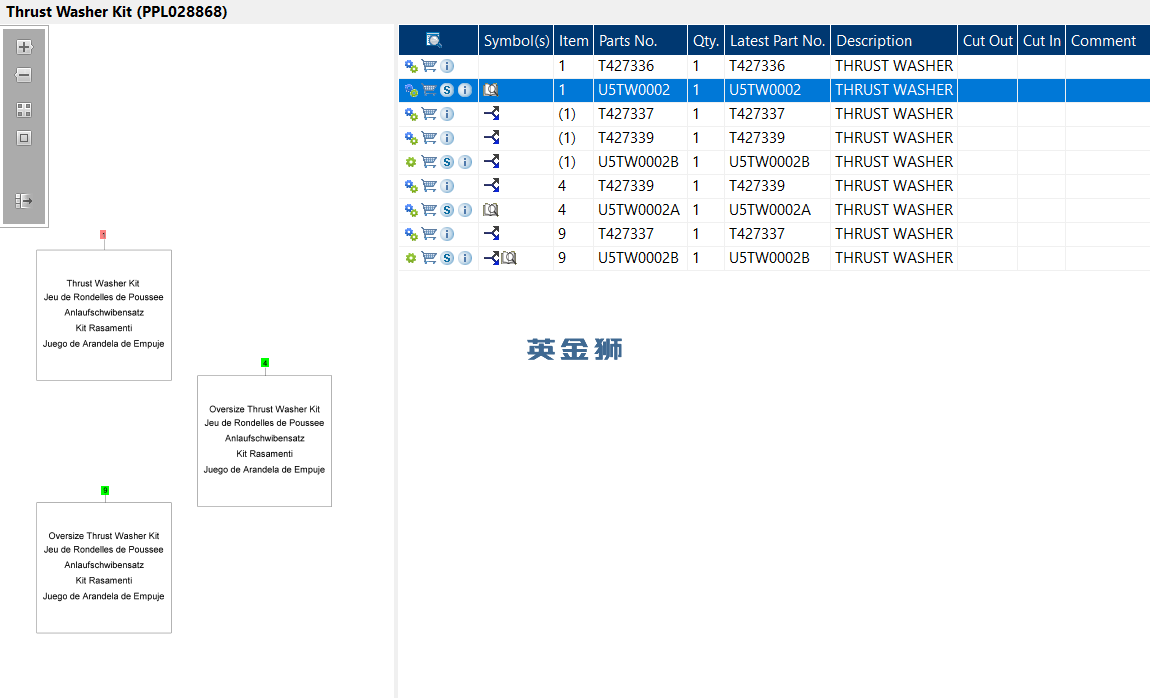Click arrow symbol for item 4 T427339
Screen dimensions: 1150x698
(x=492, y=185)
